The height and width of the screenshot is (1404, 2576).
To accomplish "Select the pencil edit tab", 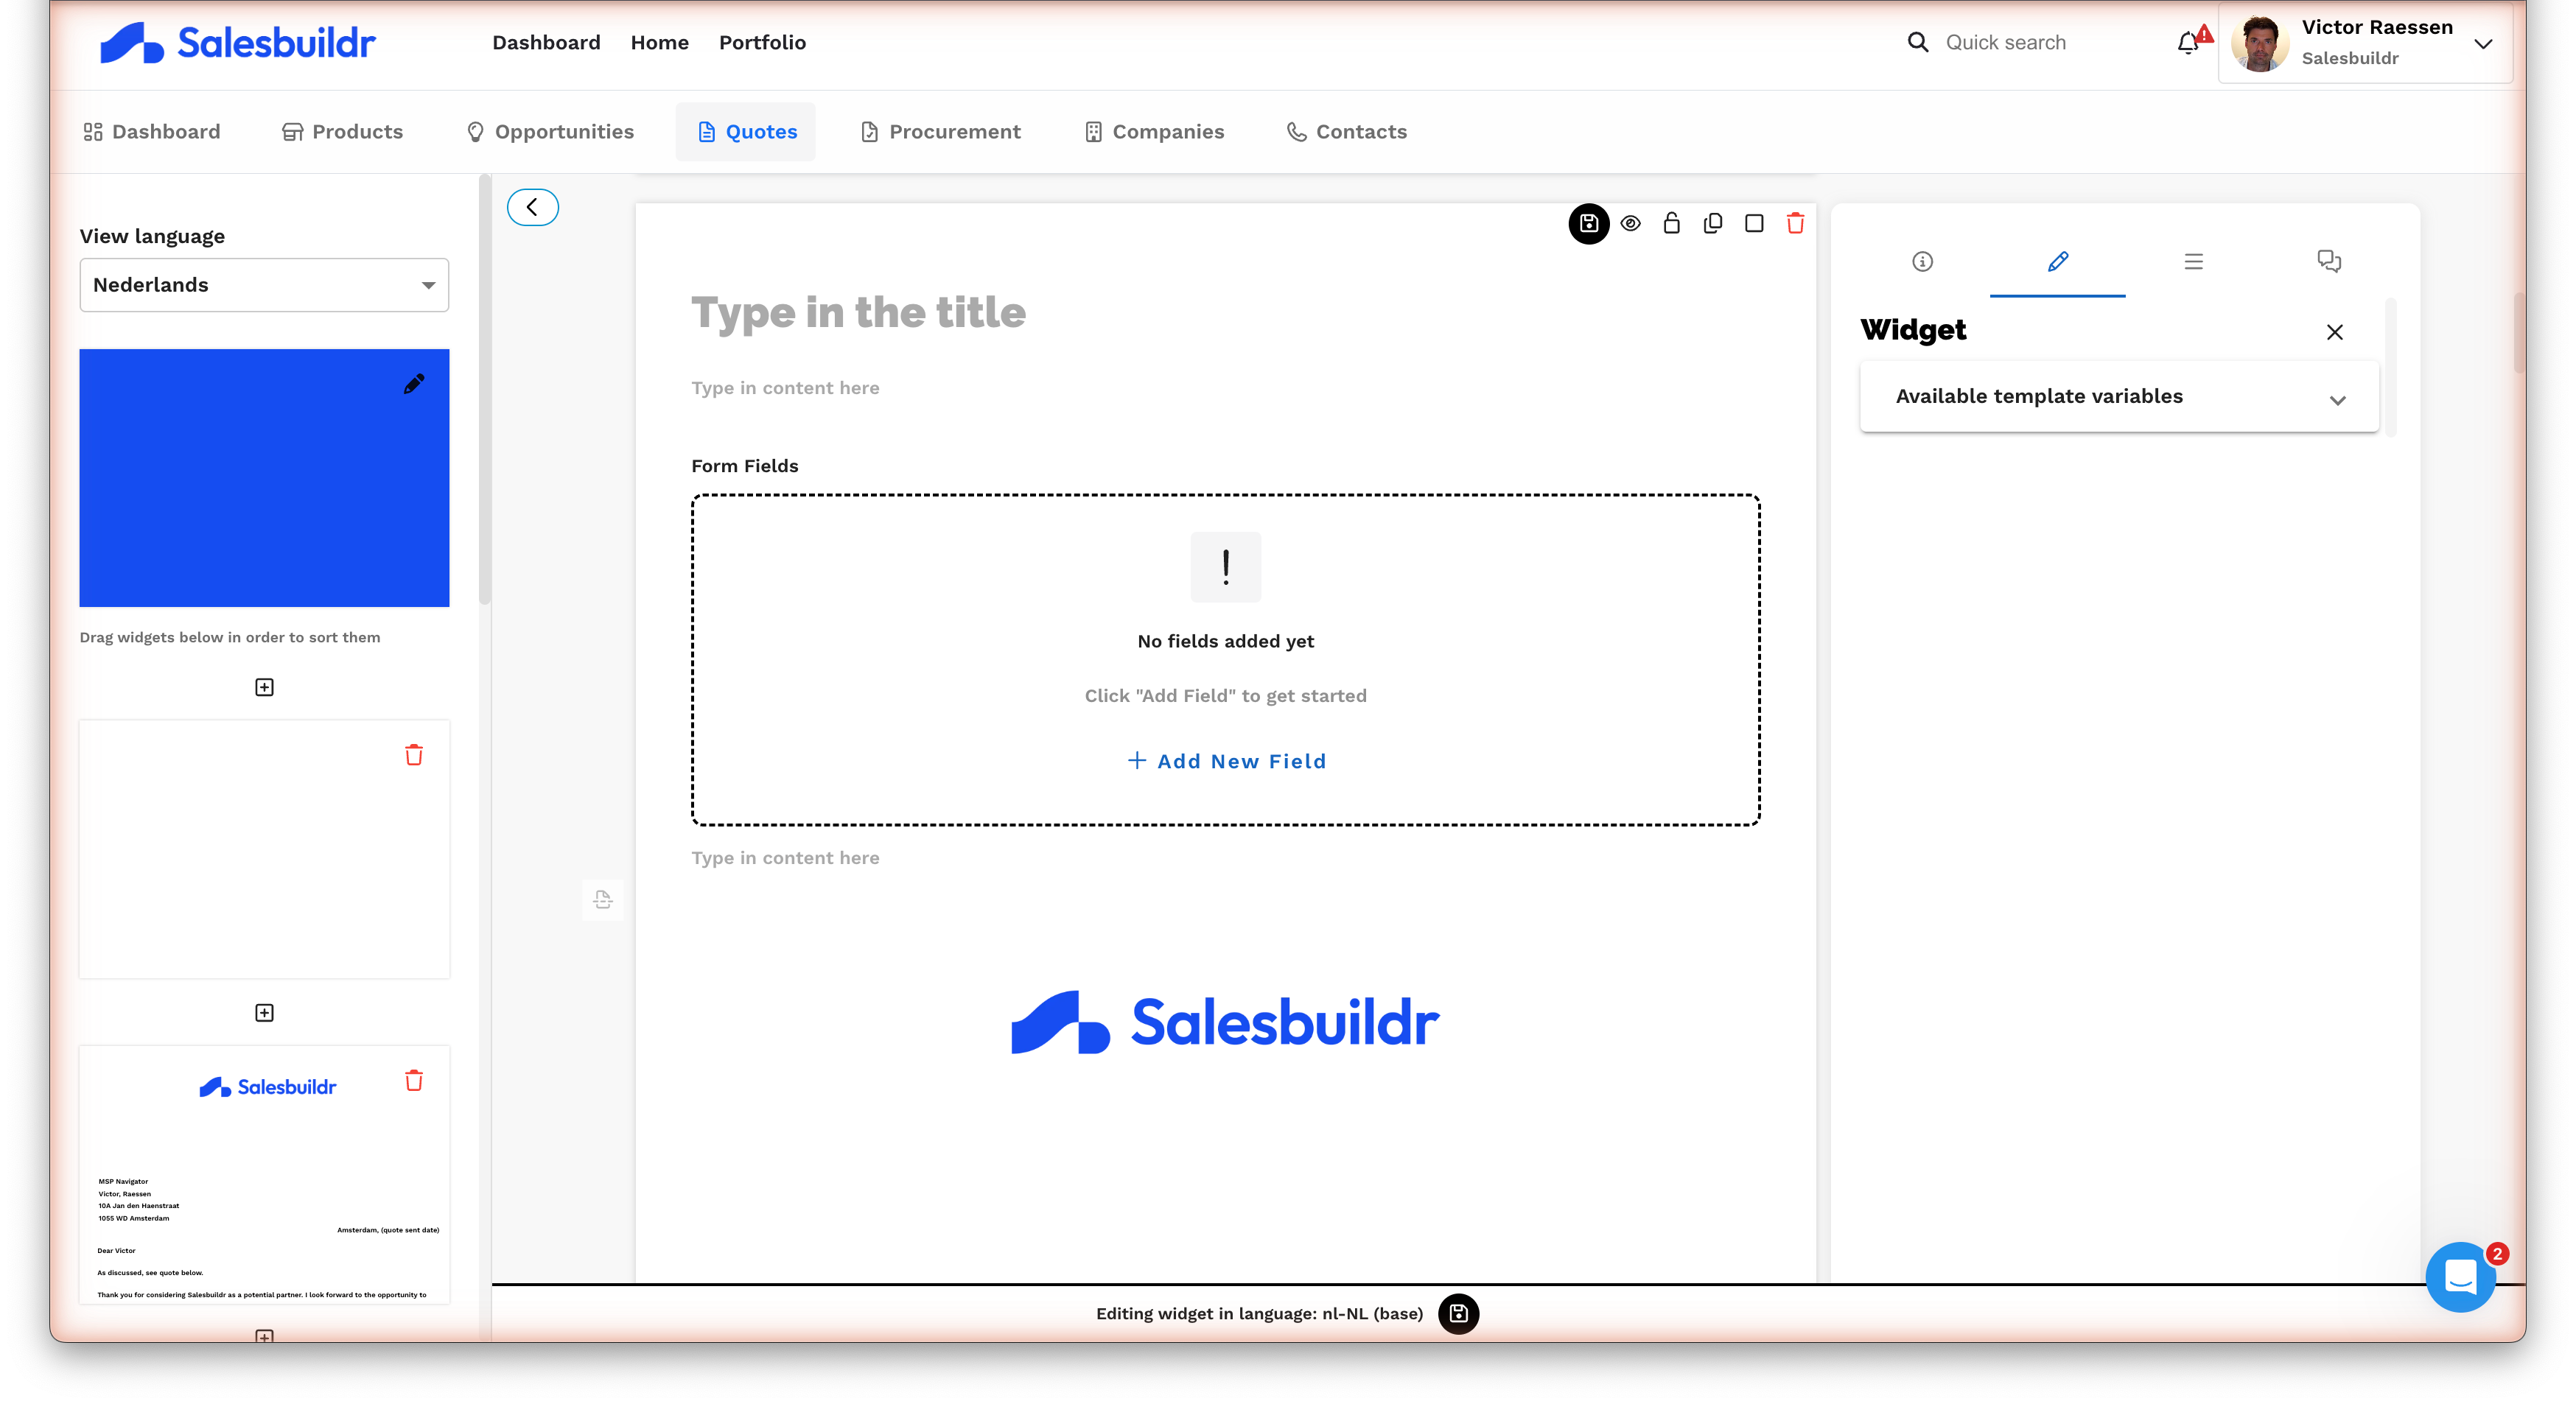I will (2057, 262).
